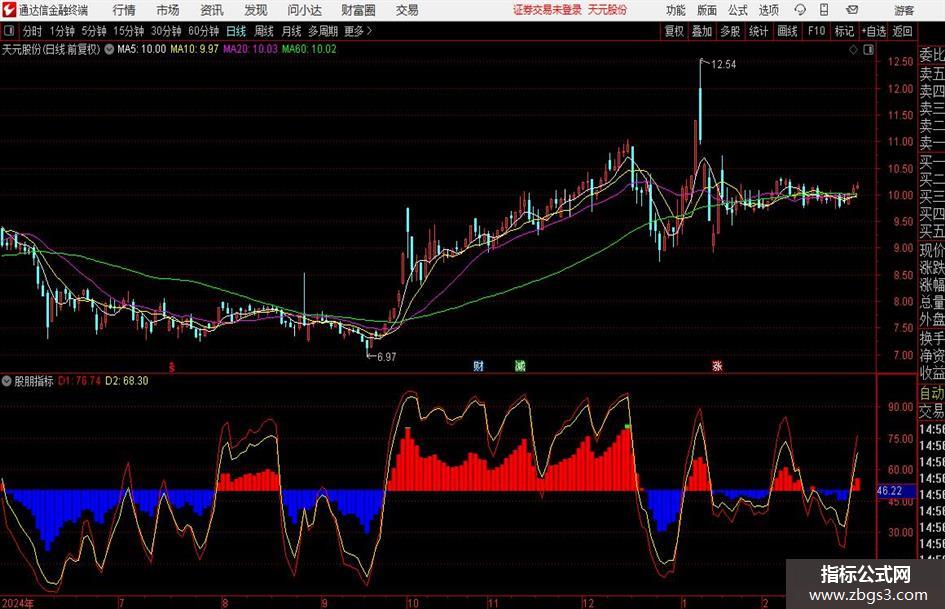This screenshot has height=609, width=945.
Task: Click the 天元股份 title link
Action: point(607,10)
